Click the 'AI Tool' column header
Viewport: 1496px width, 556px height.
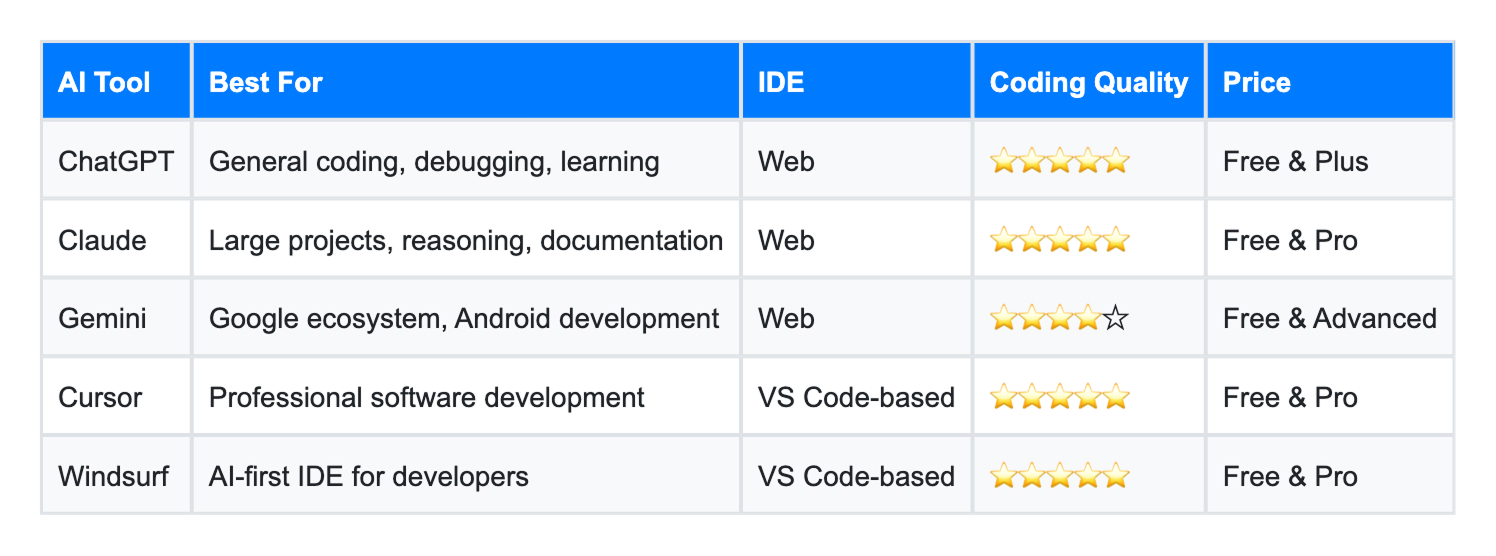[116, 81]
